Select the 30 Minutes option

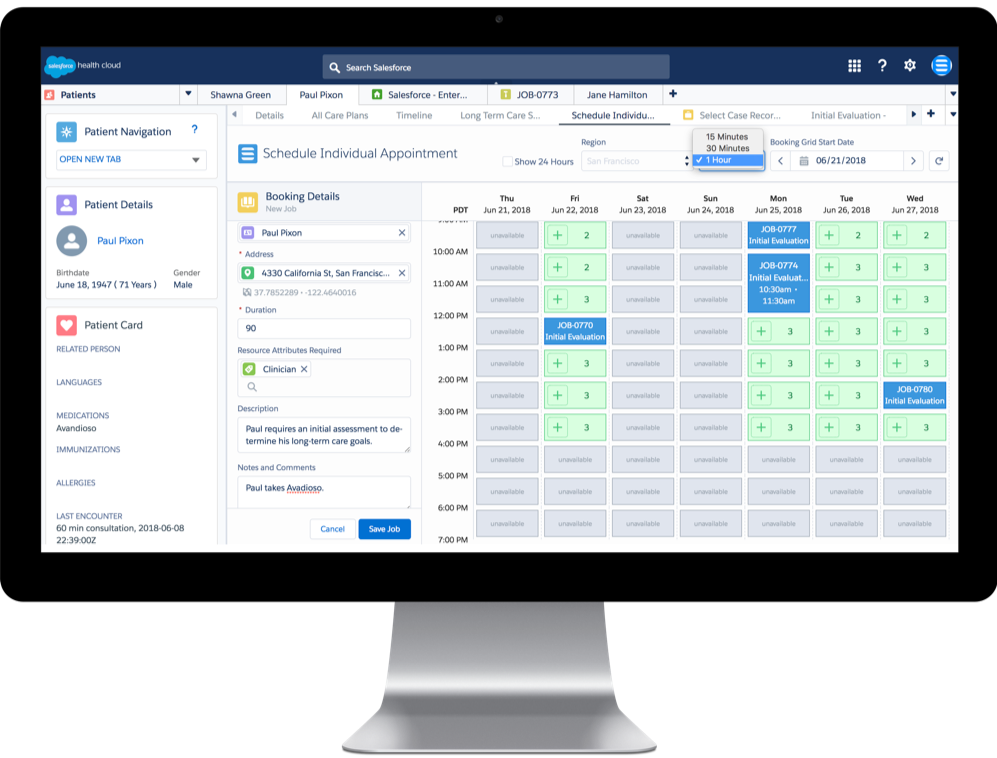pos(727,148)
